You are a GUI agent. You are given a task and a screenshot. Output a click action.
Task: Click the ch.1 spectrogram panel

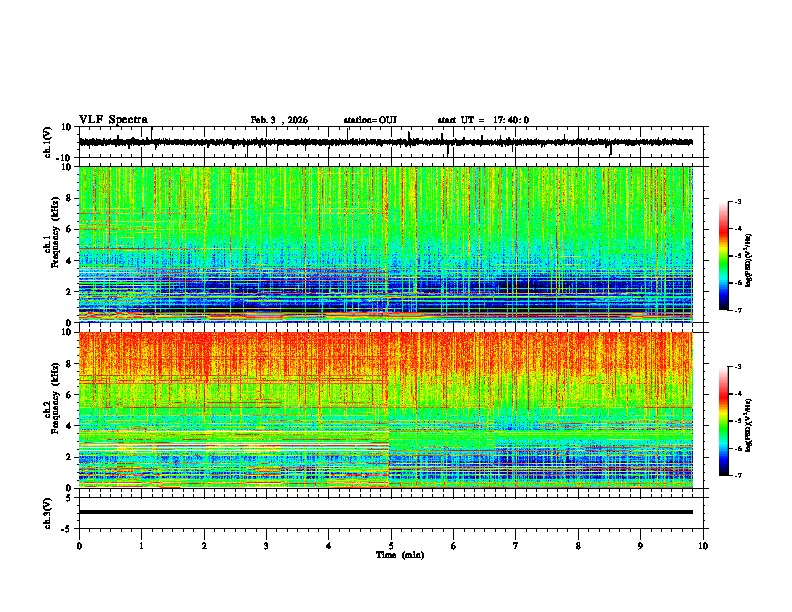pyautogui.click(x=386, y=244)
